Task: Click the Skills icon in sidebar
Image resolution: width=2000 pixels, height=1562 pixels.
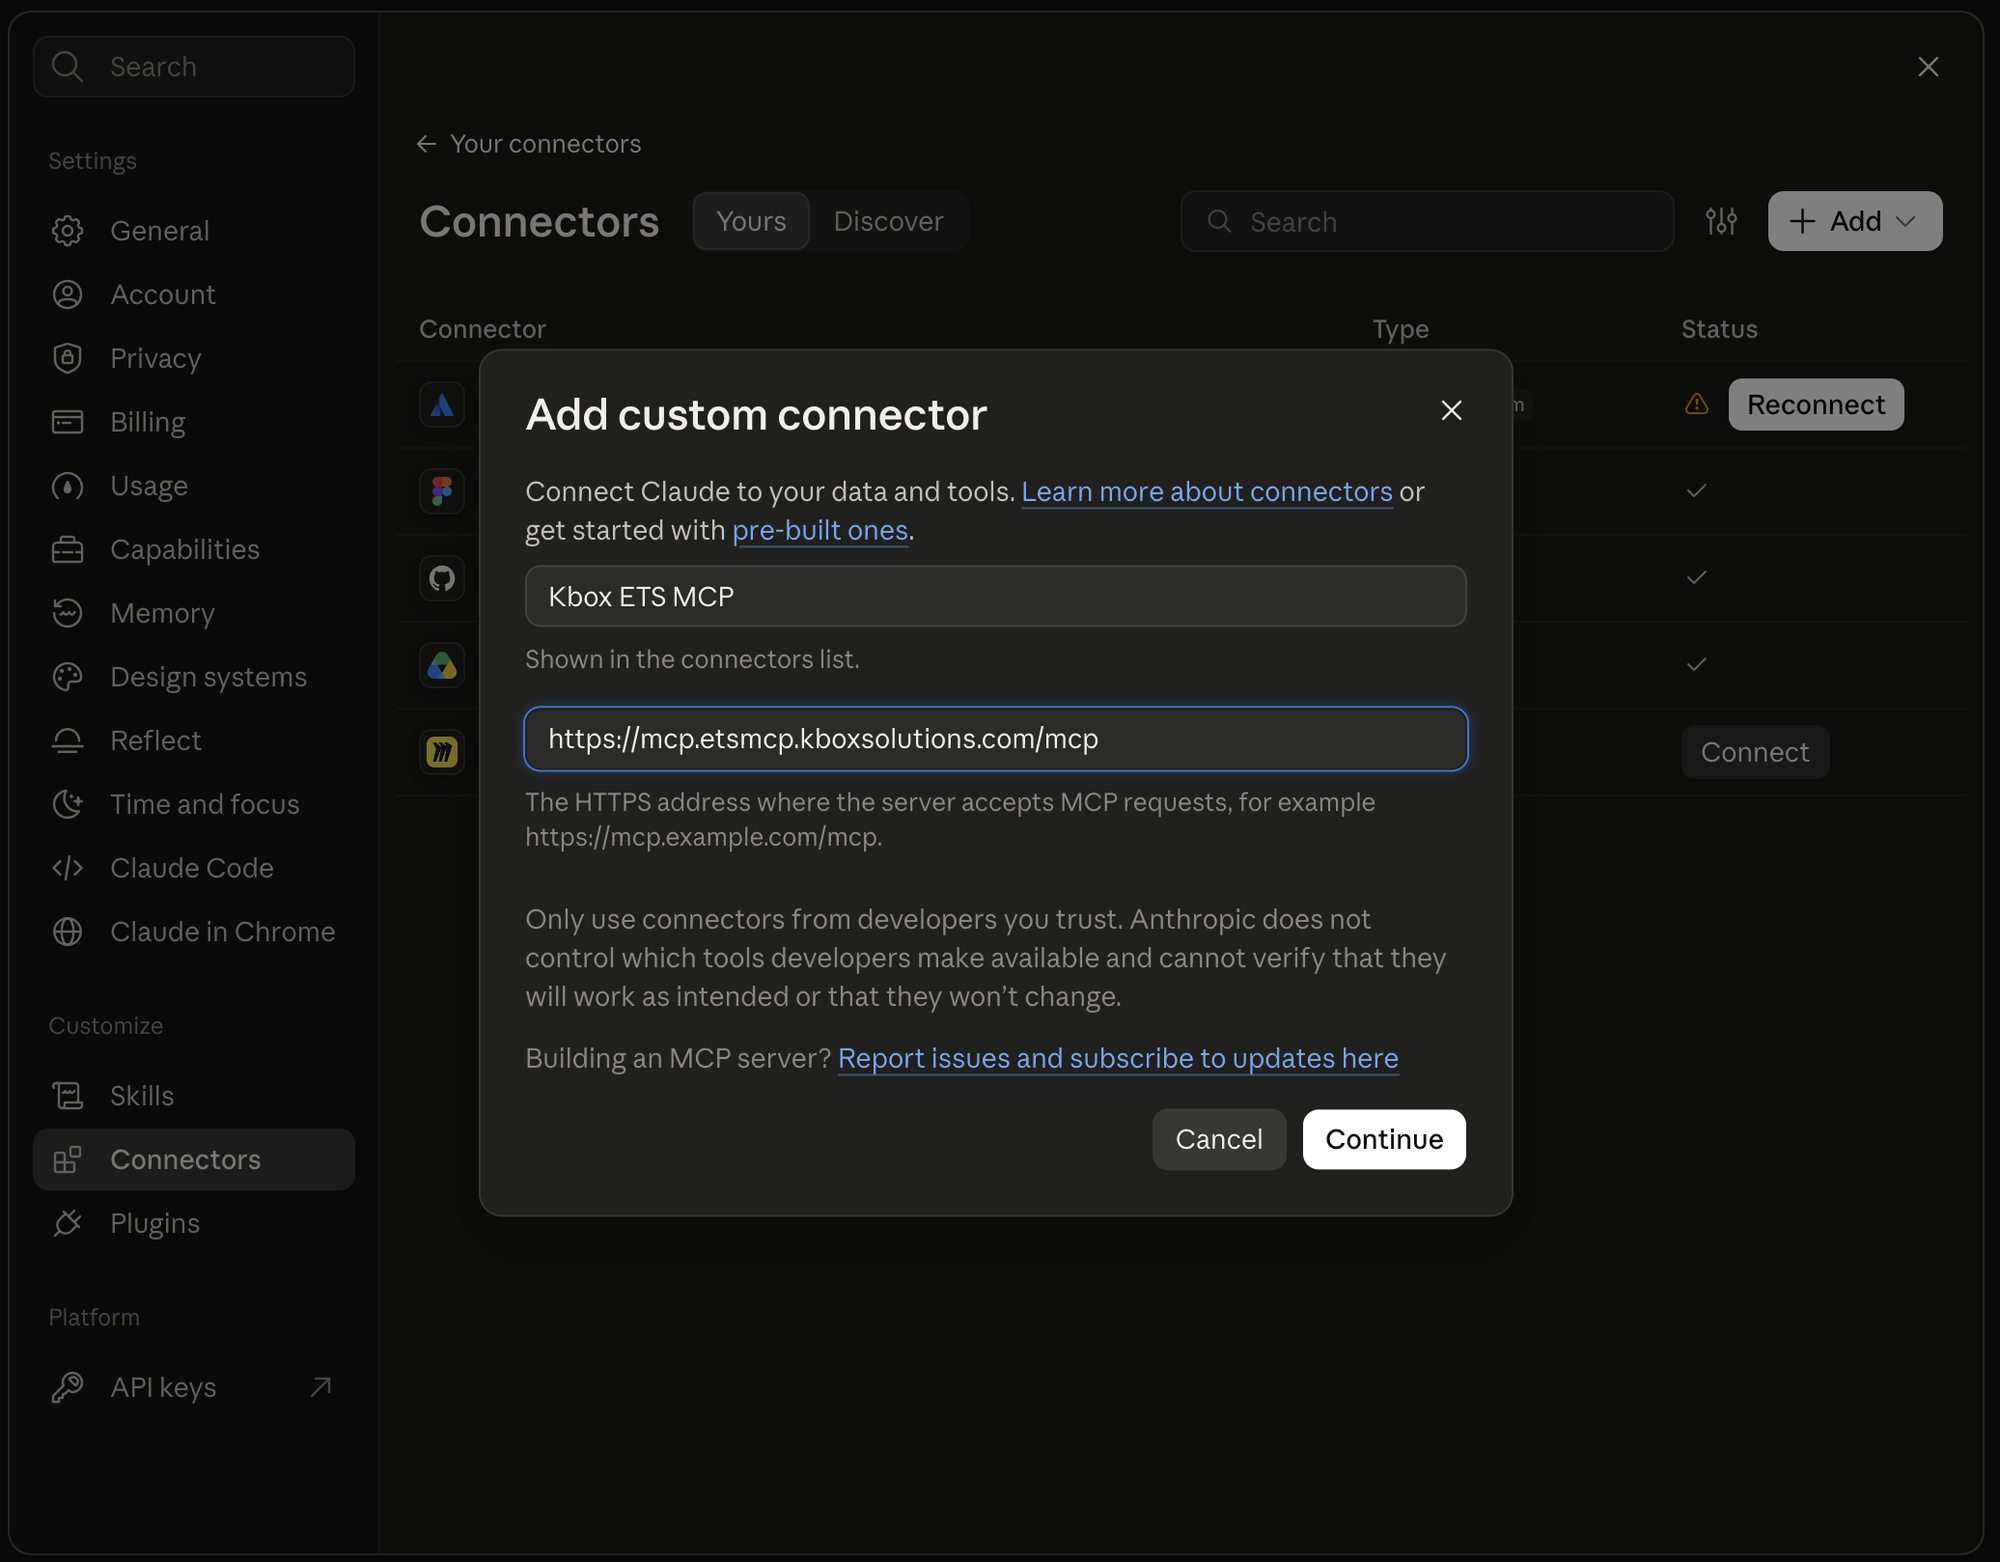Action: (67, 1096)
